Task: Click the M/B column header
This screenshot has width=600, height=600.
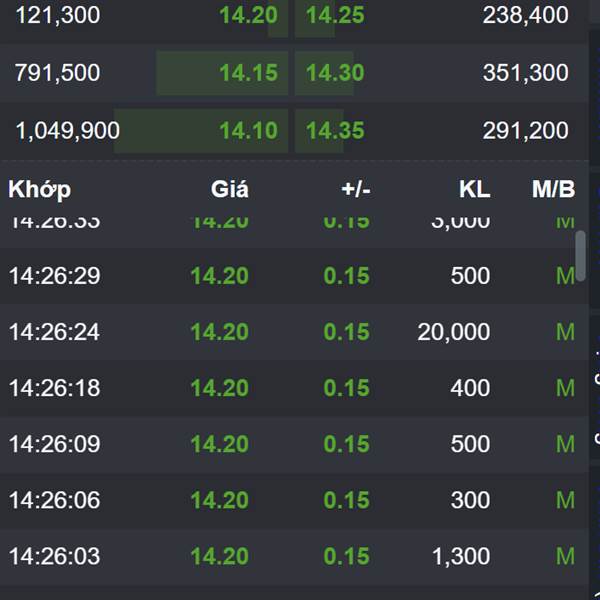Action: (553, 189)
